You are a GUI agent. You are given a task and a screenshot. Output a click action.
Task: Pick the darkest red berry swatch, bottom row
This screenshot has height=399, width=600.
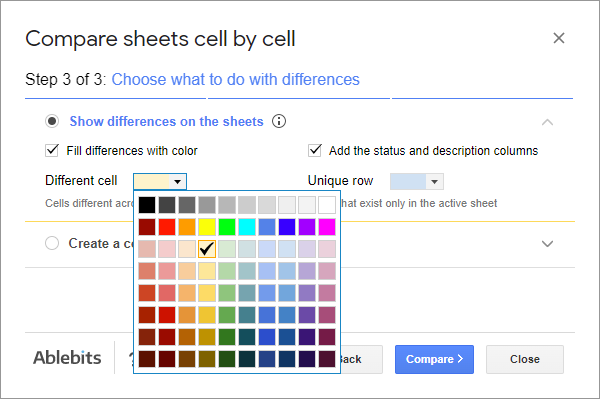click(147, 359)
